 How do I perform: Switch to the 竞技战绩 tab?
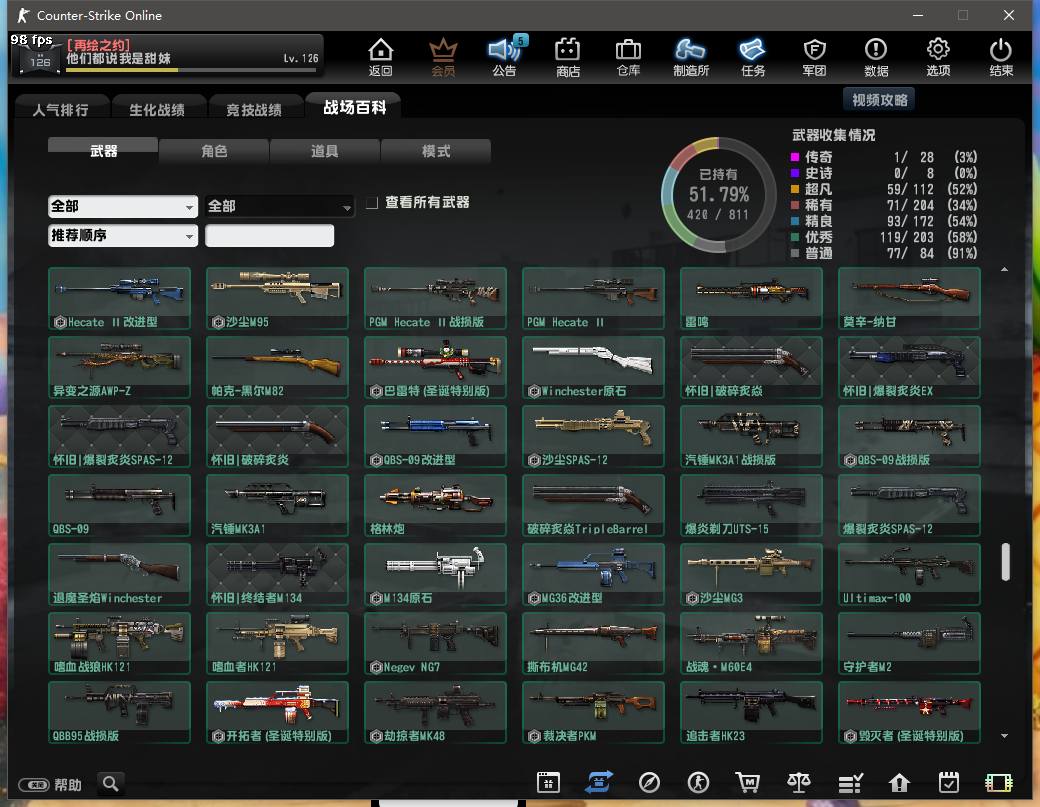pos(254,109)
